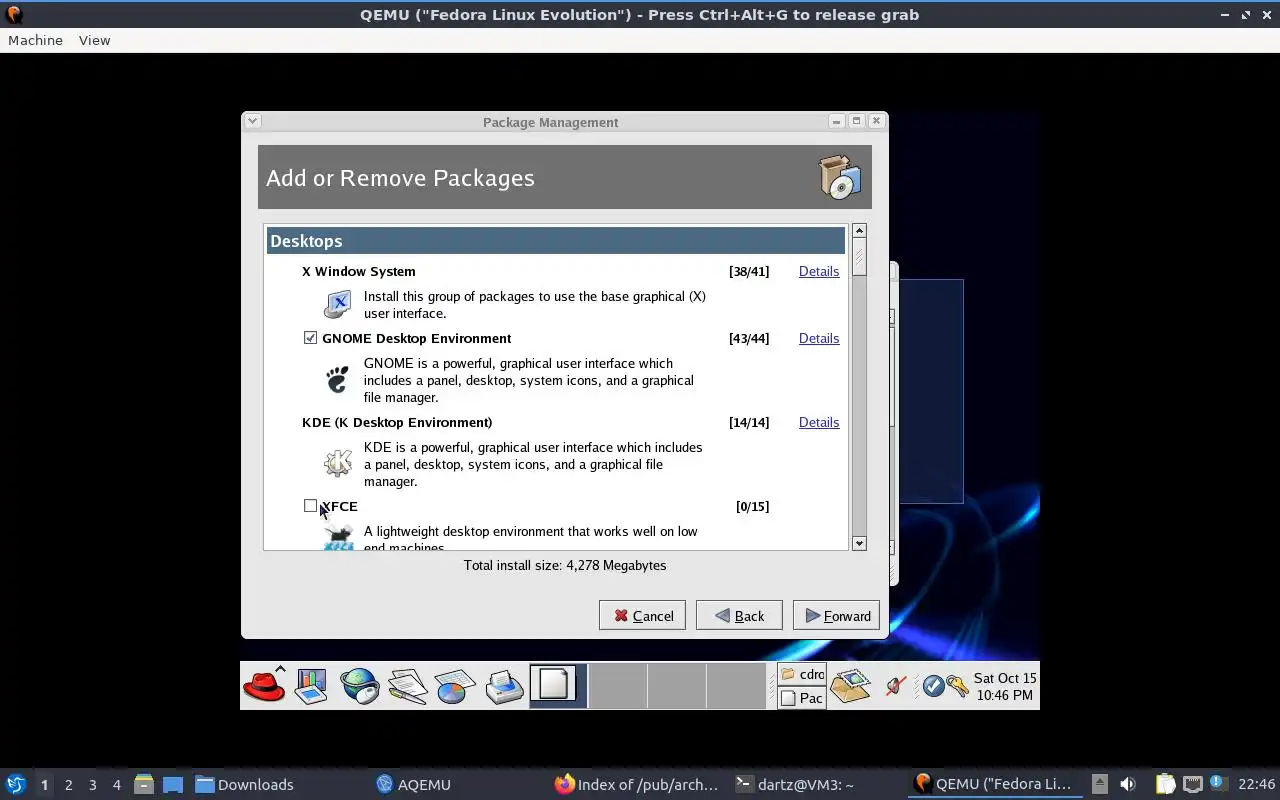Check the XFCE checkbox
The height and width of the screenshot is (800, 1280).
coord(310,506)
